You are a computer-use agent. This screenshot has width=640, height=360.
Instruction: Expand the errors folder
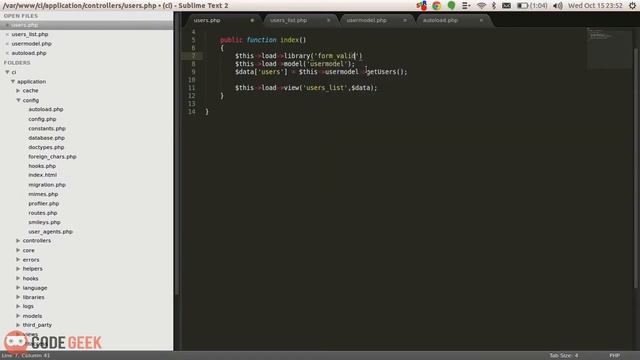18,259
